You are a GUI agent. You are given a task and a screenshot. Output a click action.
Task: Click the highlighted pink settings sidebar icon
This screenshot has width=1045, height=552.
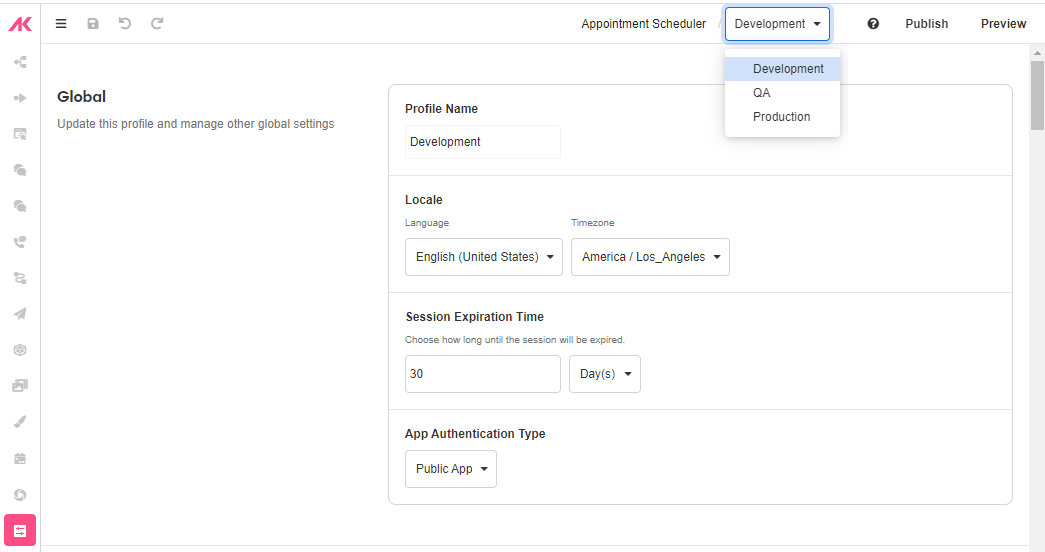coord(20,531)
